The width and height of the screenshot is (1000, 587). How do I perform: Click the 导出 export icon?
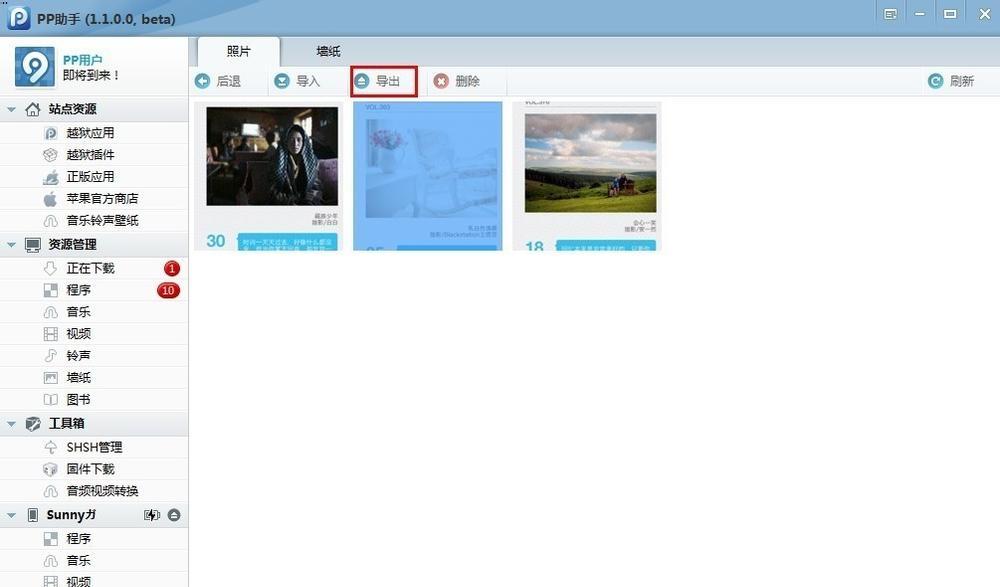[x=362, y=81]
